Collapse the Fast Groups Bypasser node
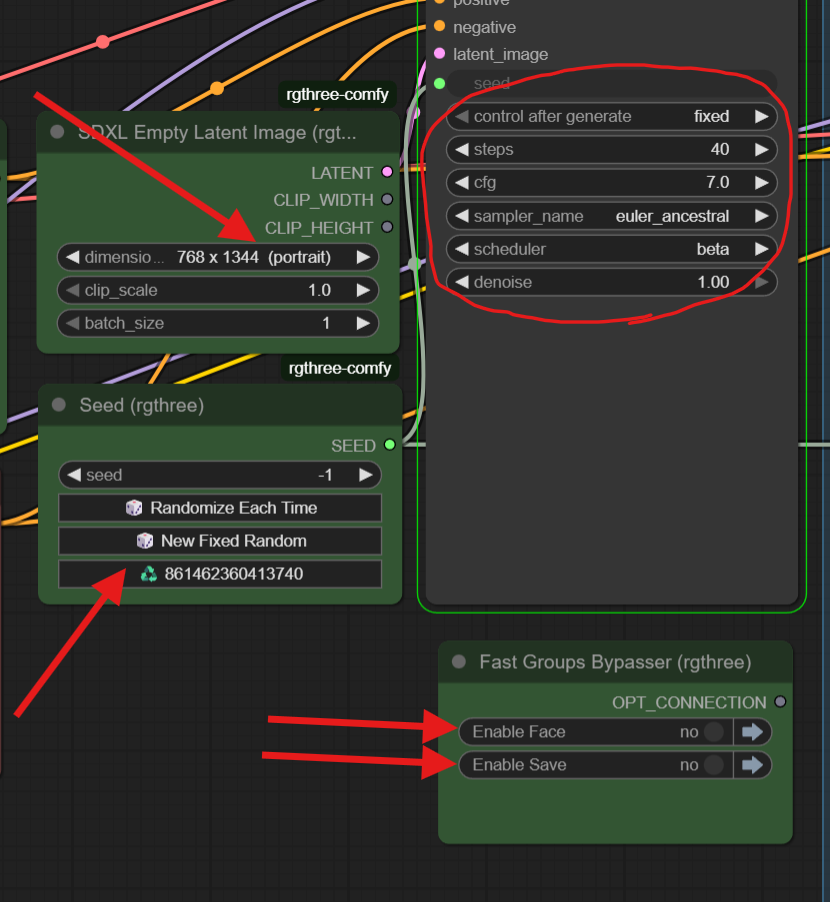This screenshot has width=830, height=902. (x=458, y=661)
